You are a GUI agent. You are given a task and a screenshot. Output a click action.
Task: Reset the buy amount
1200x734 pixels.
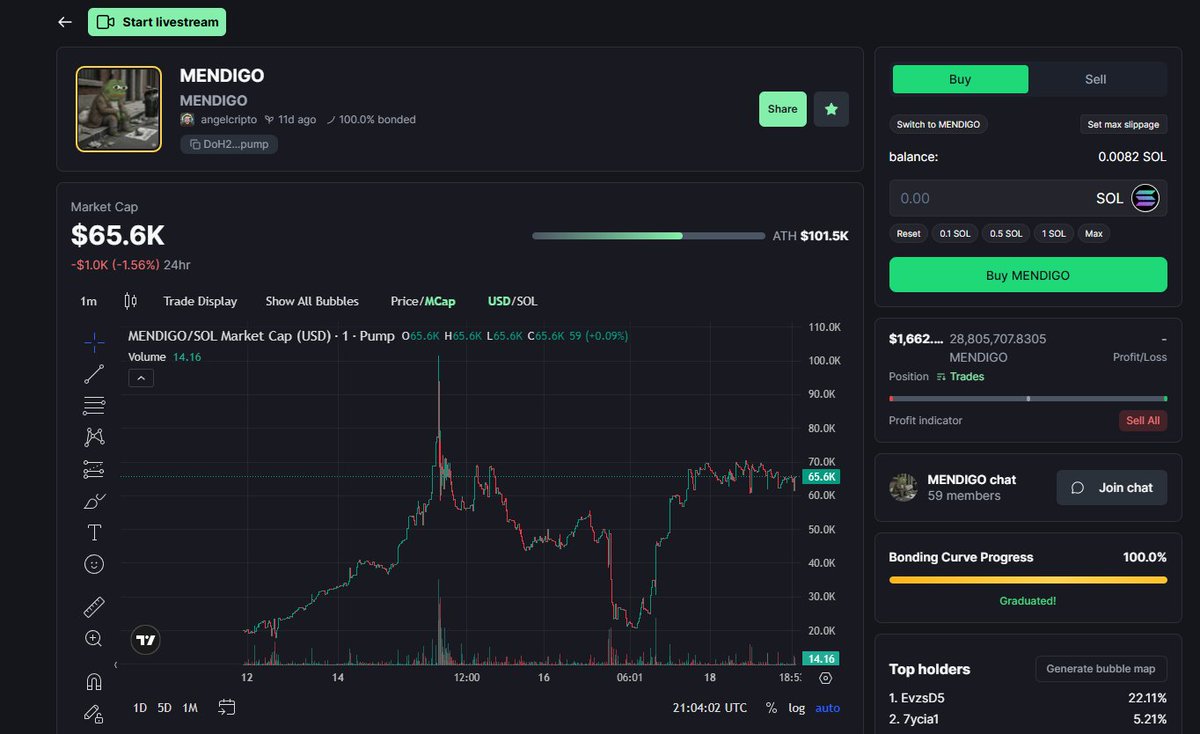908,233
